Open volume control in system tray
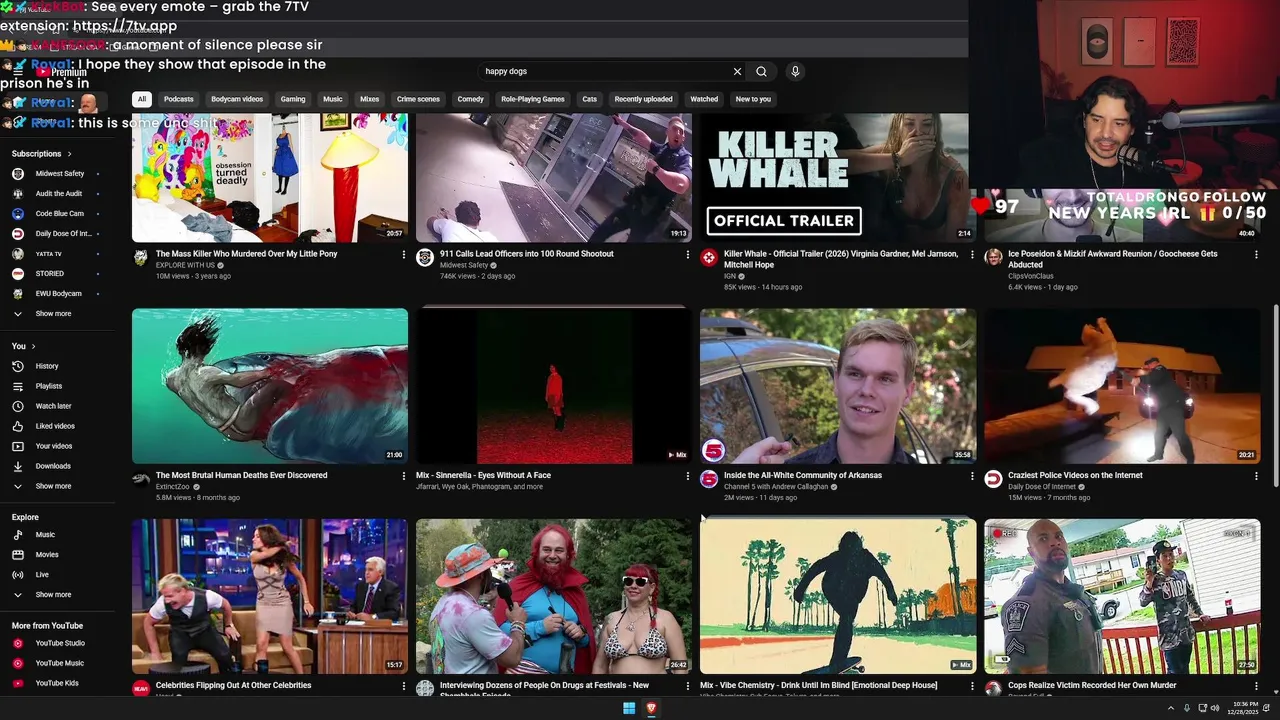 tap(1215, 708)
